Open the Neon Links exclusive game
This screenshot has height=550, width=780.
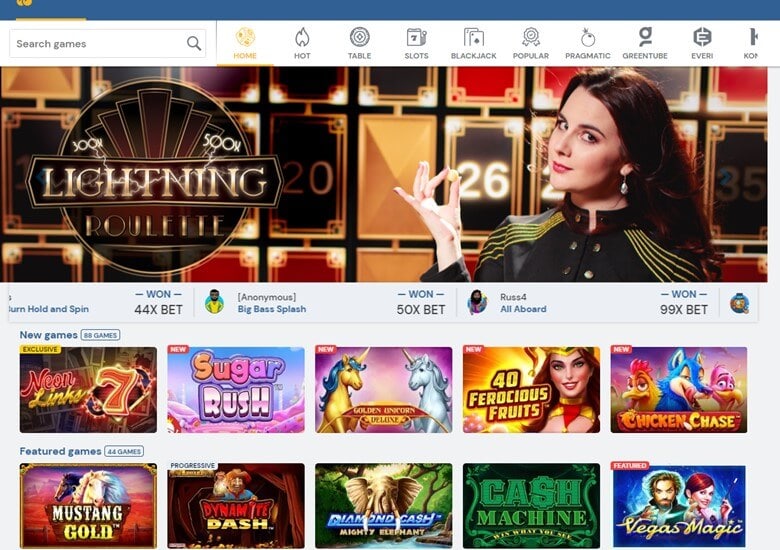tap(88, 389)
